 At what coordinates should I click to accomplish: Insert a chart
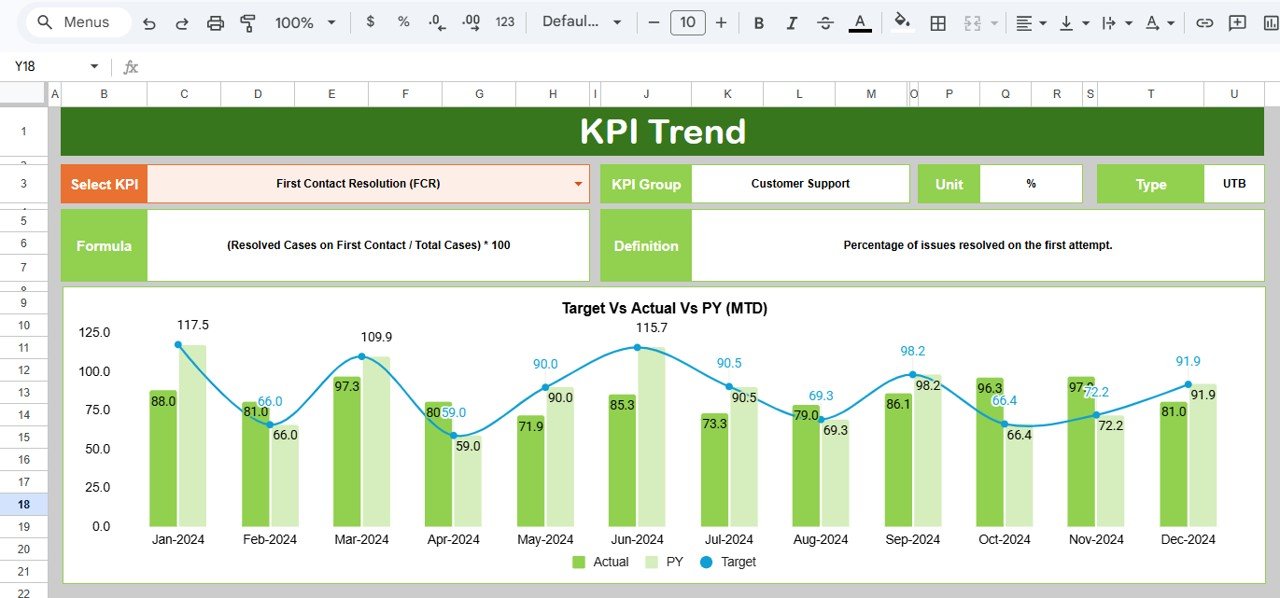coord(1271,22)
